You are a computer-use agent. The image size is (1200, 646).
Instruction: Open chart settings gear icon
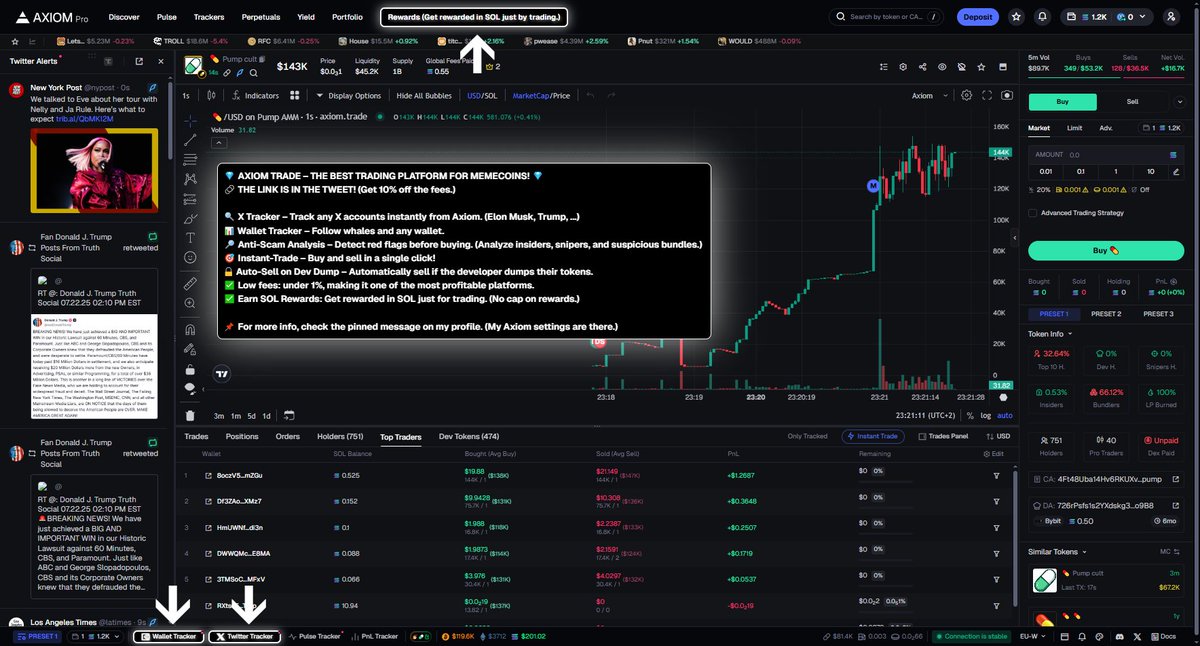point(966,95)
